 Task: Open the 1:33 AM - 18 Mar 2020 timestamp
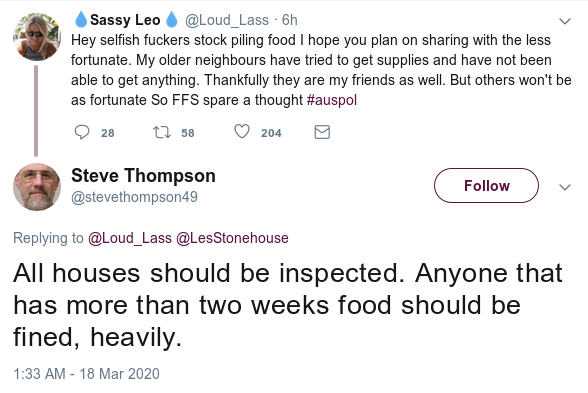click(x=86, y=374)
